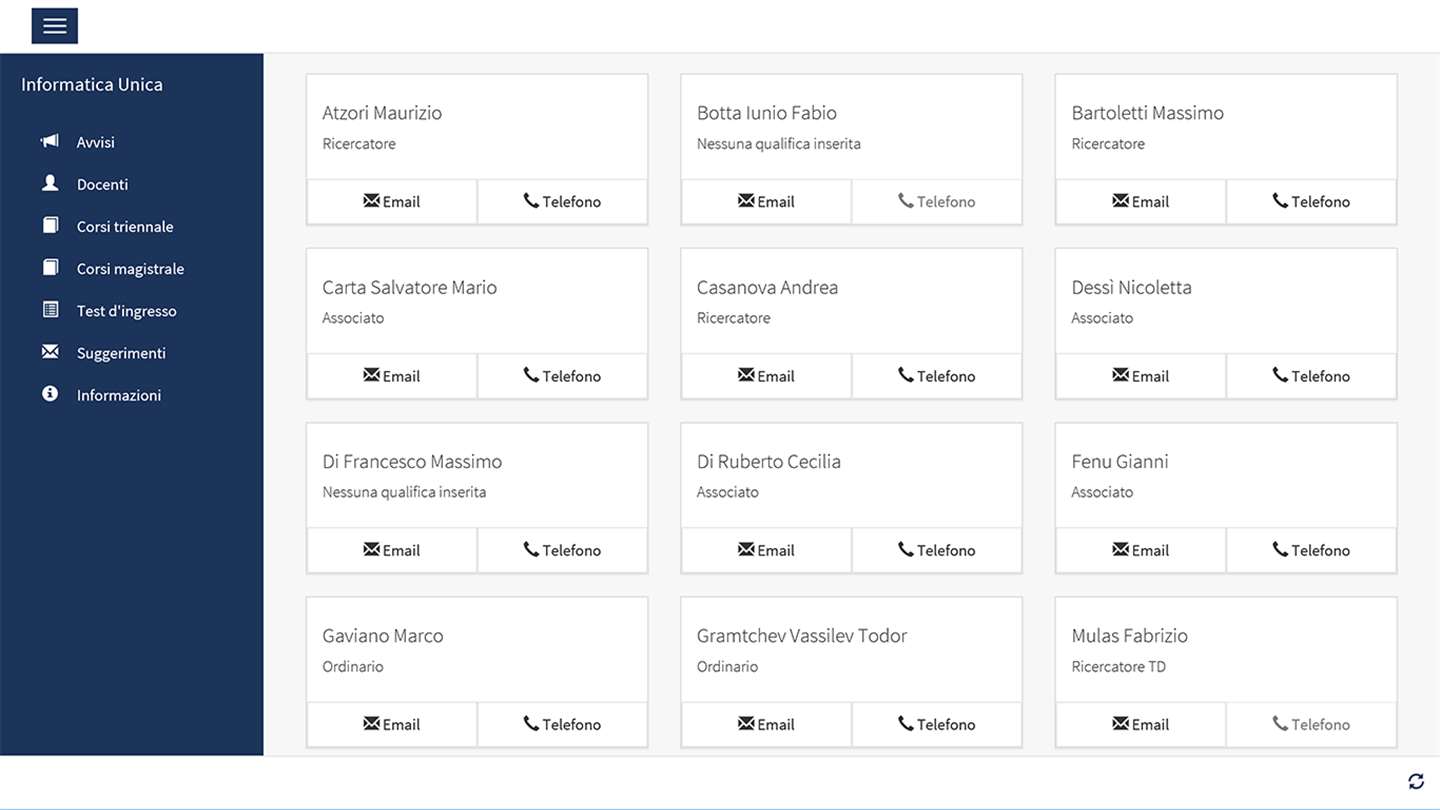Click the book icon beside Corsi triennale
Viewport: 1440px width, 810px height.
(50, 225)
